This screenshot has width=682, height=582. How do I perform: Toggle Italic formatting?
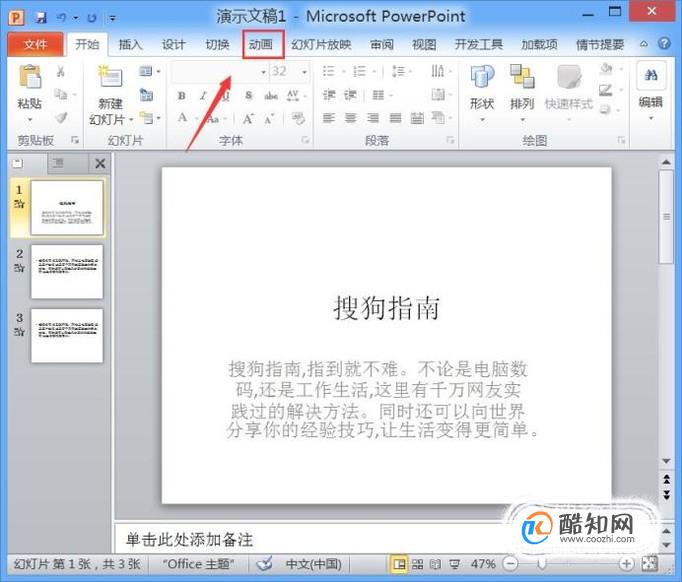203,96
